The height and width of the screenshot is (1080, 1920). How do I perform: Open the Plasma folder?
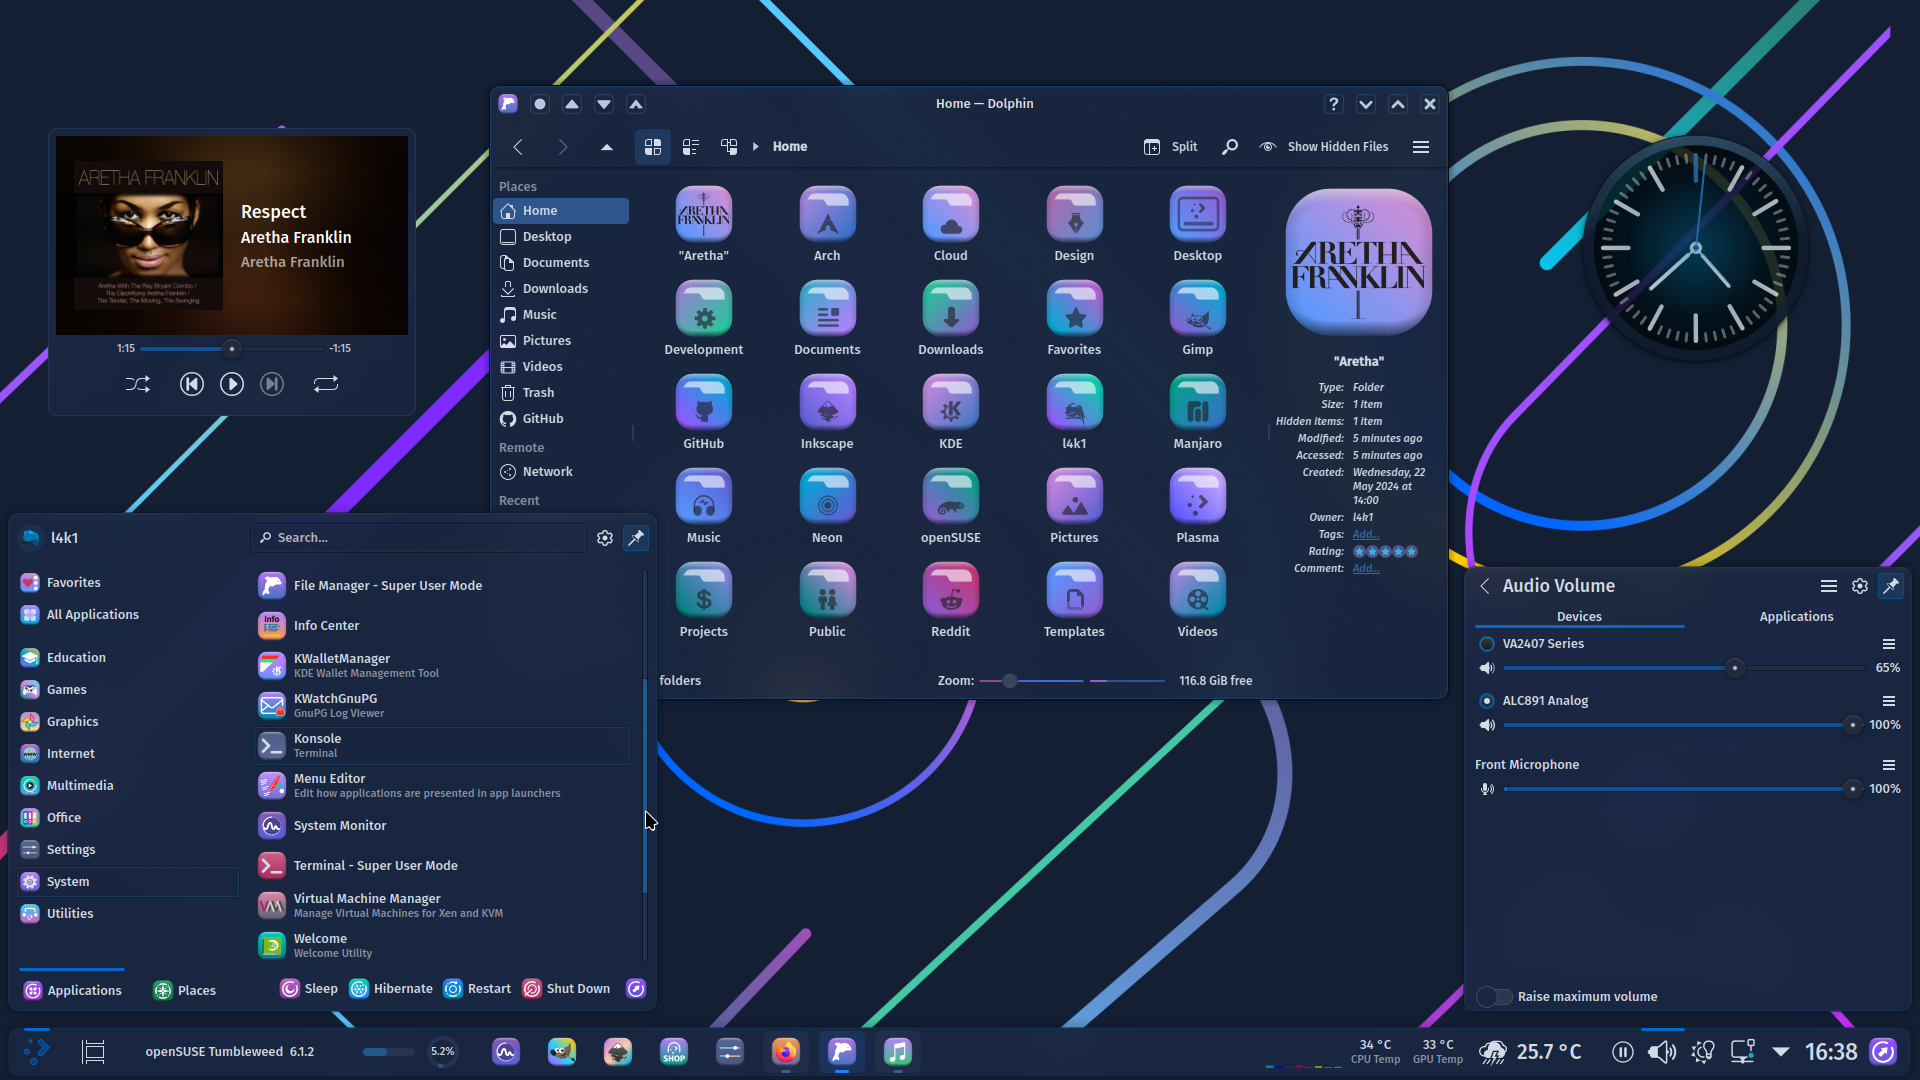point(1197,506)
